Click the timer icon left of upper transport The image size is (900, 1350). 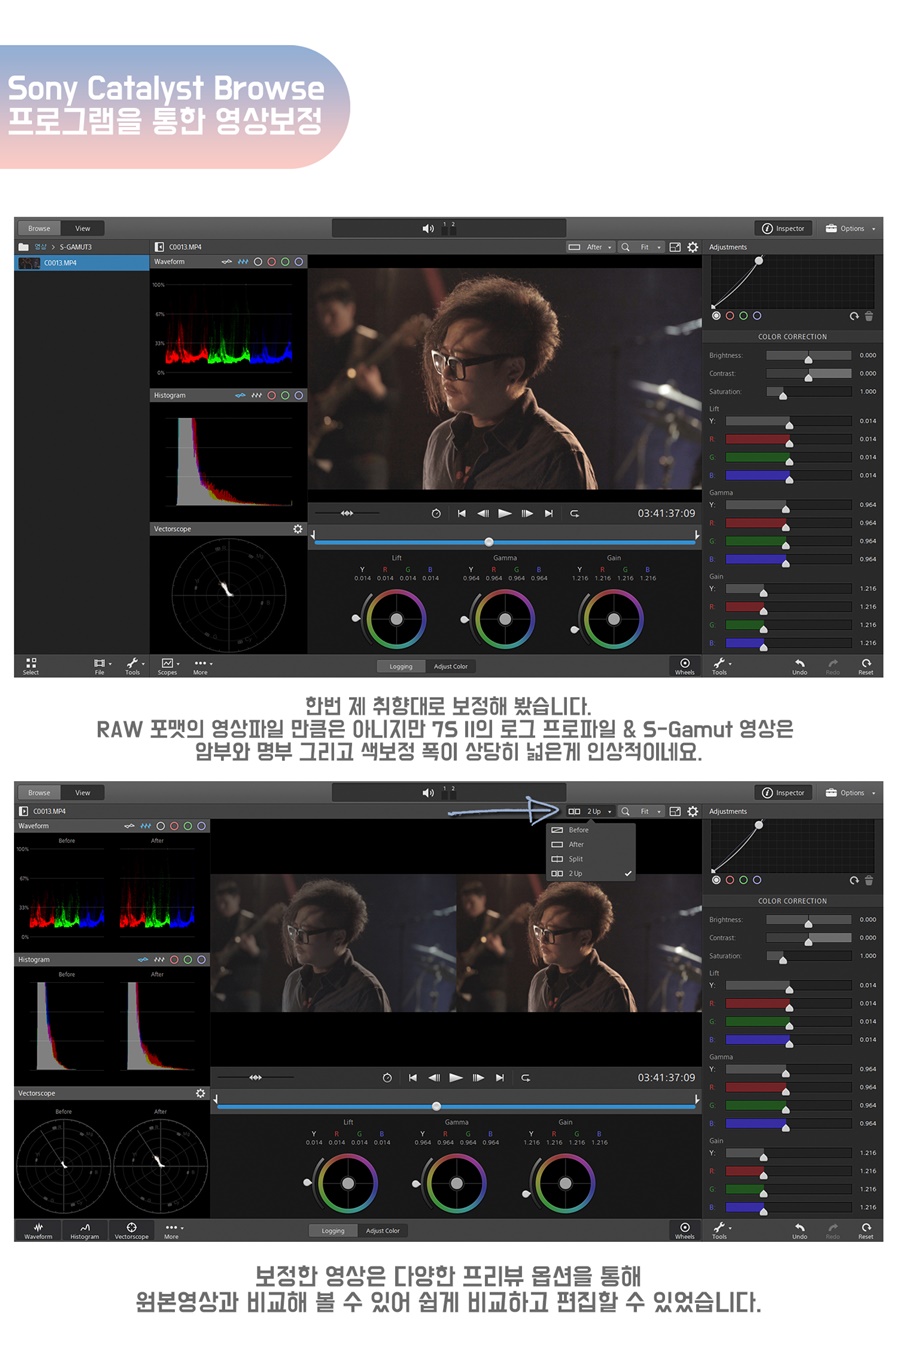[436, 513]
